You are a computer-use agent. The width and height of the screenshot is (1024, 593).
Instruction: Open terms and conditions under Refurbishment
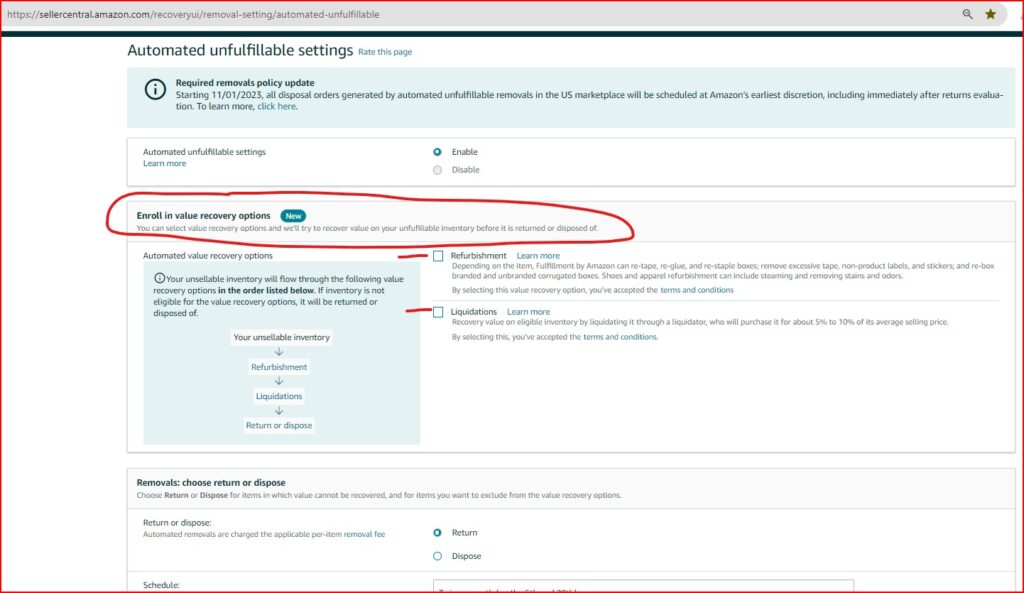click(x=696, y=290)
